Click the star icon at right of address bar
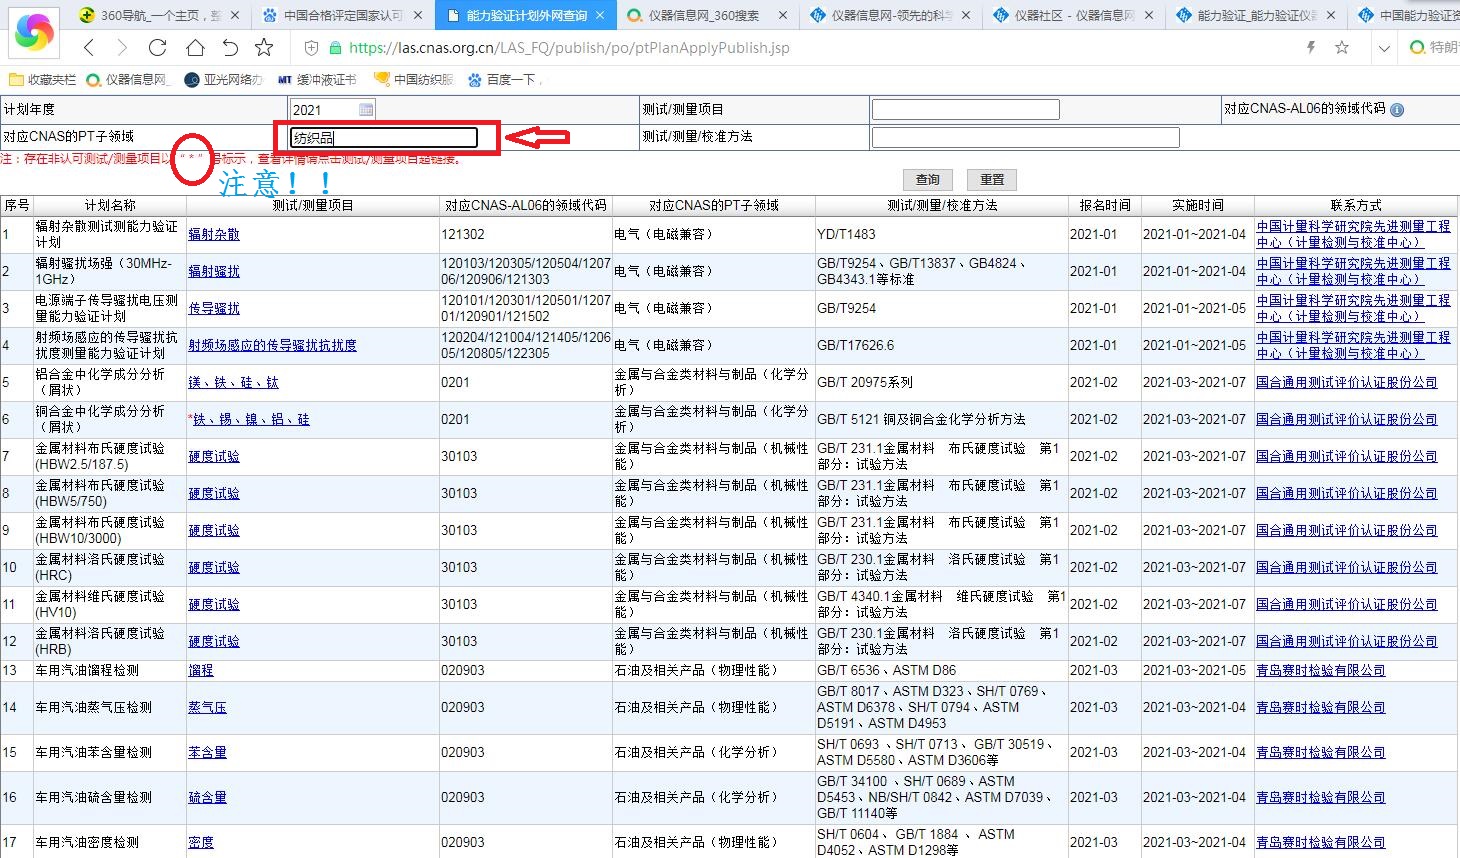1460x858 pixels. point(1342,47)
